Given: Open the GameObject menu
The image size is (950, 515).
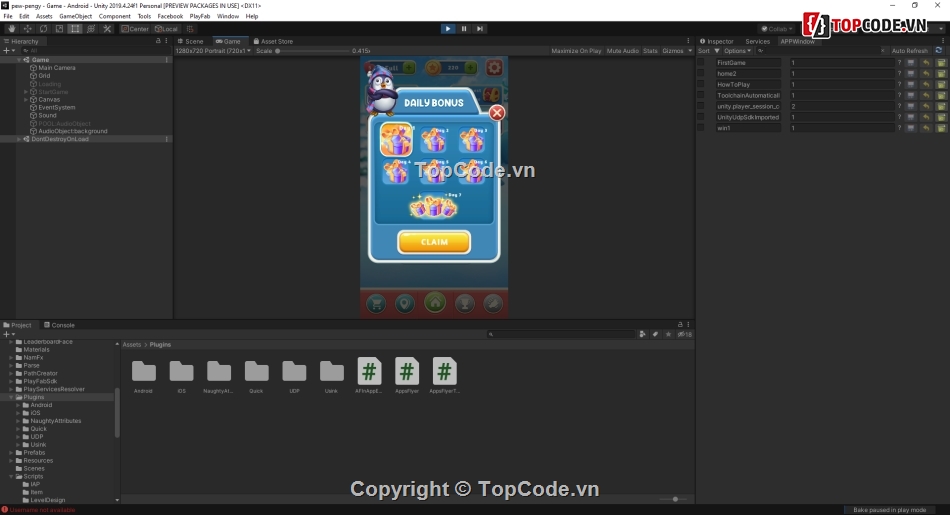Looking at the screenshot, I should click(x=75, y=16).
